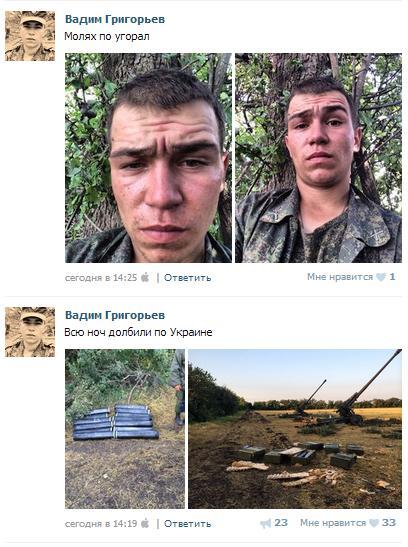
Task: Click Ответить under second post
Action: (188, 524)
